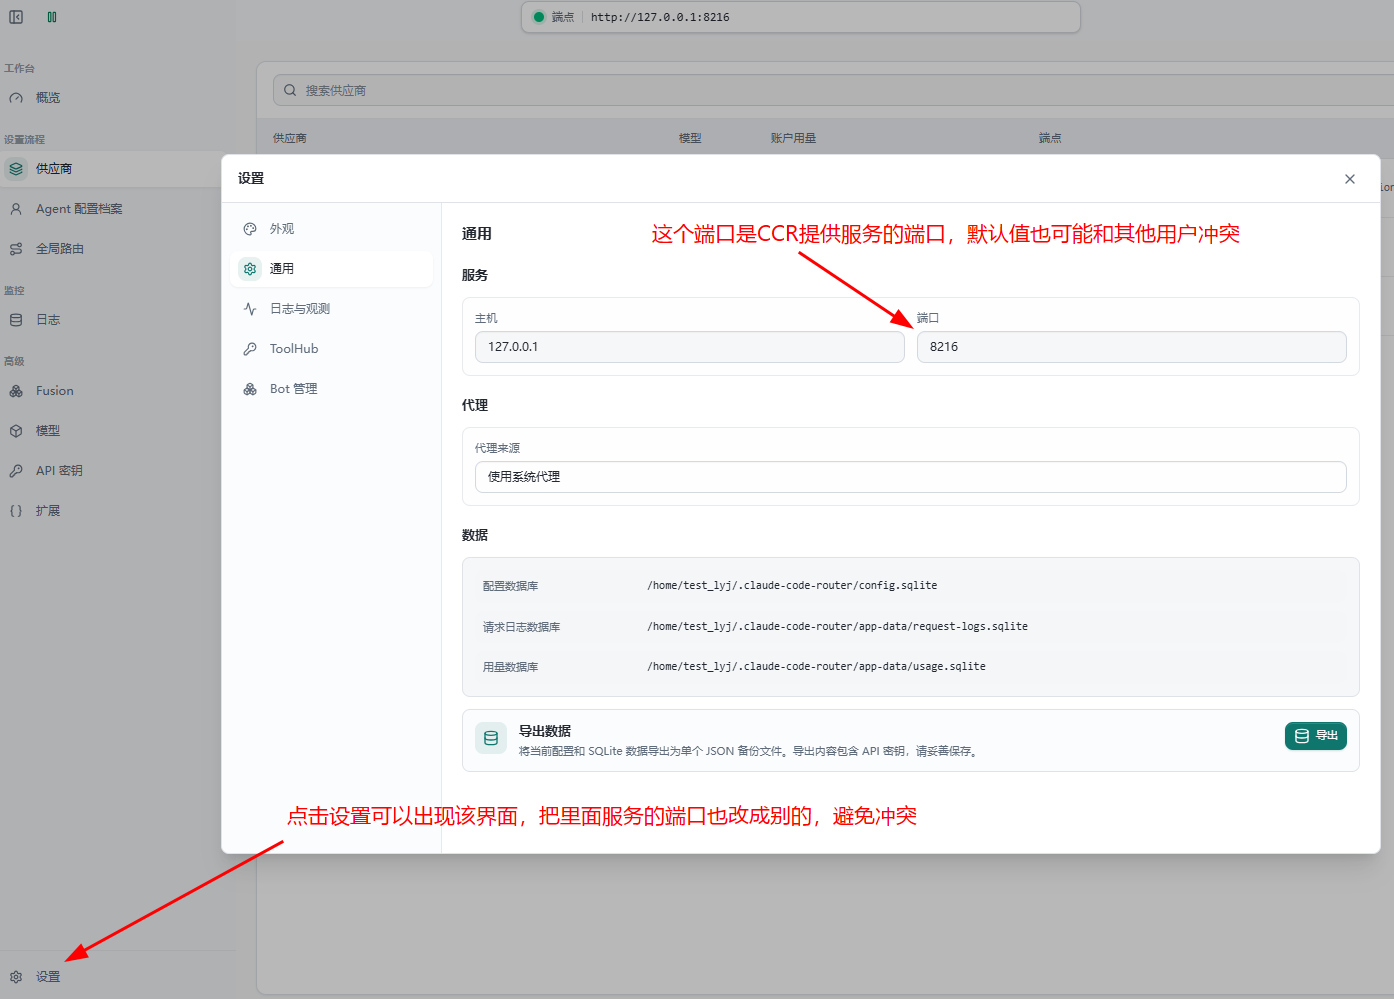The height and width of the screenshot is (999, 1394).
Task: Open 概览 overview icon in sidebar
Action: (16, 98)
